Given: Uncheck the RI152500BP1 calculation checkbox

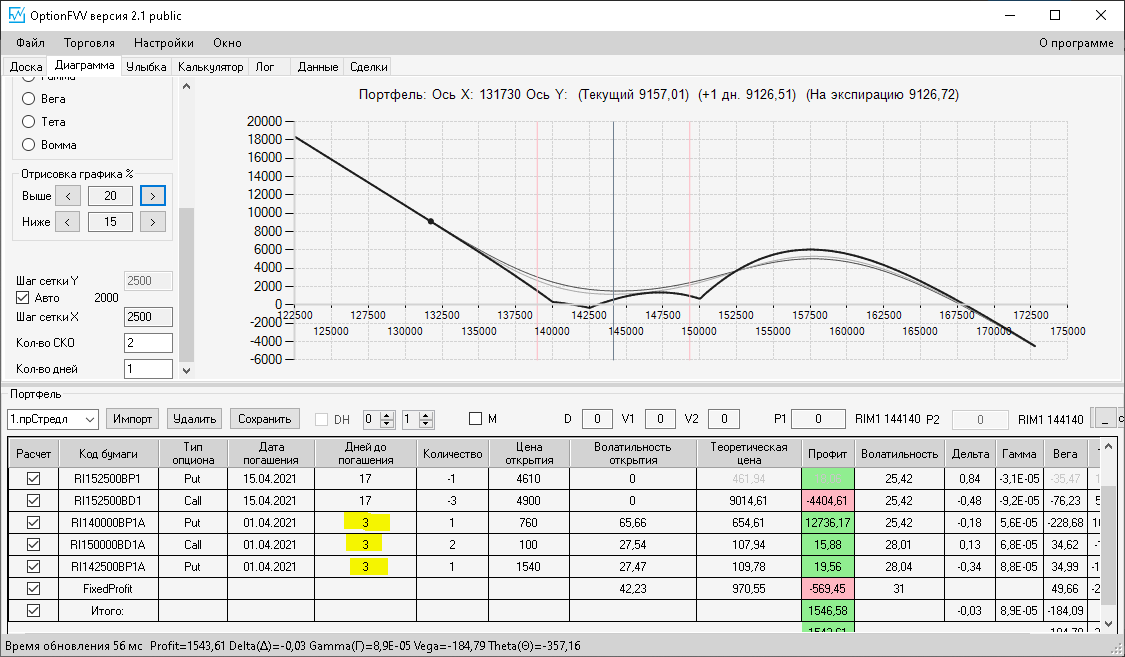Looking at the screenshot, I should 33,478.
